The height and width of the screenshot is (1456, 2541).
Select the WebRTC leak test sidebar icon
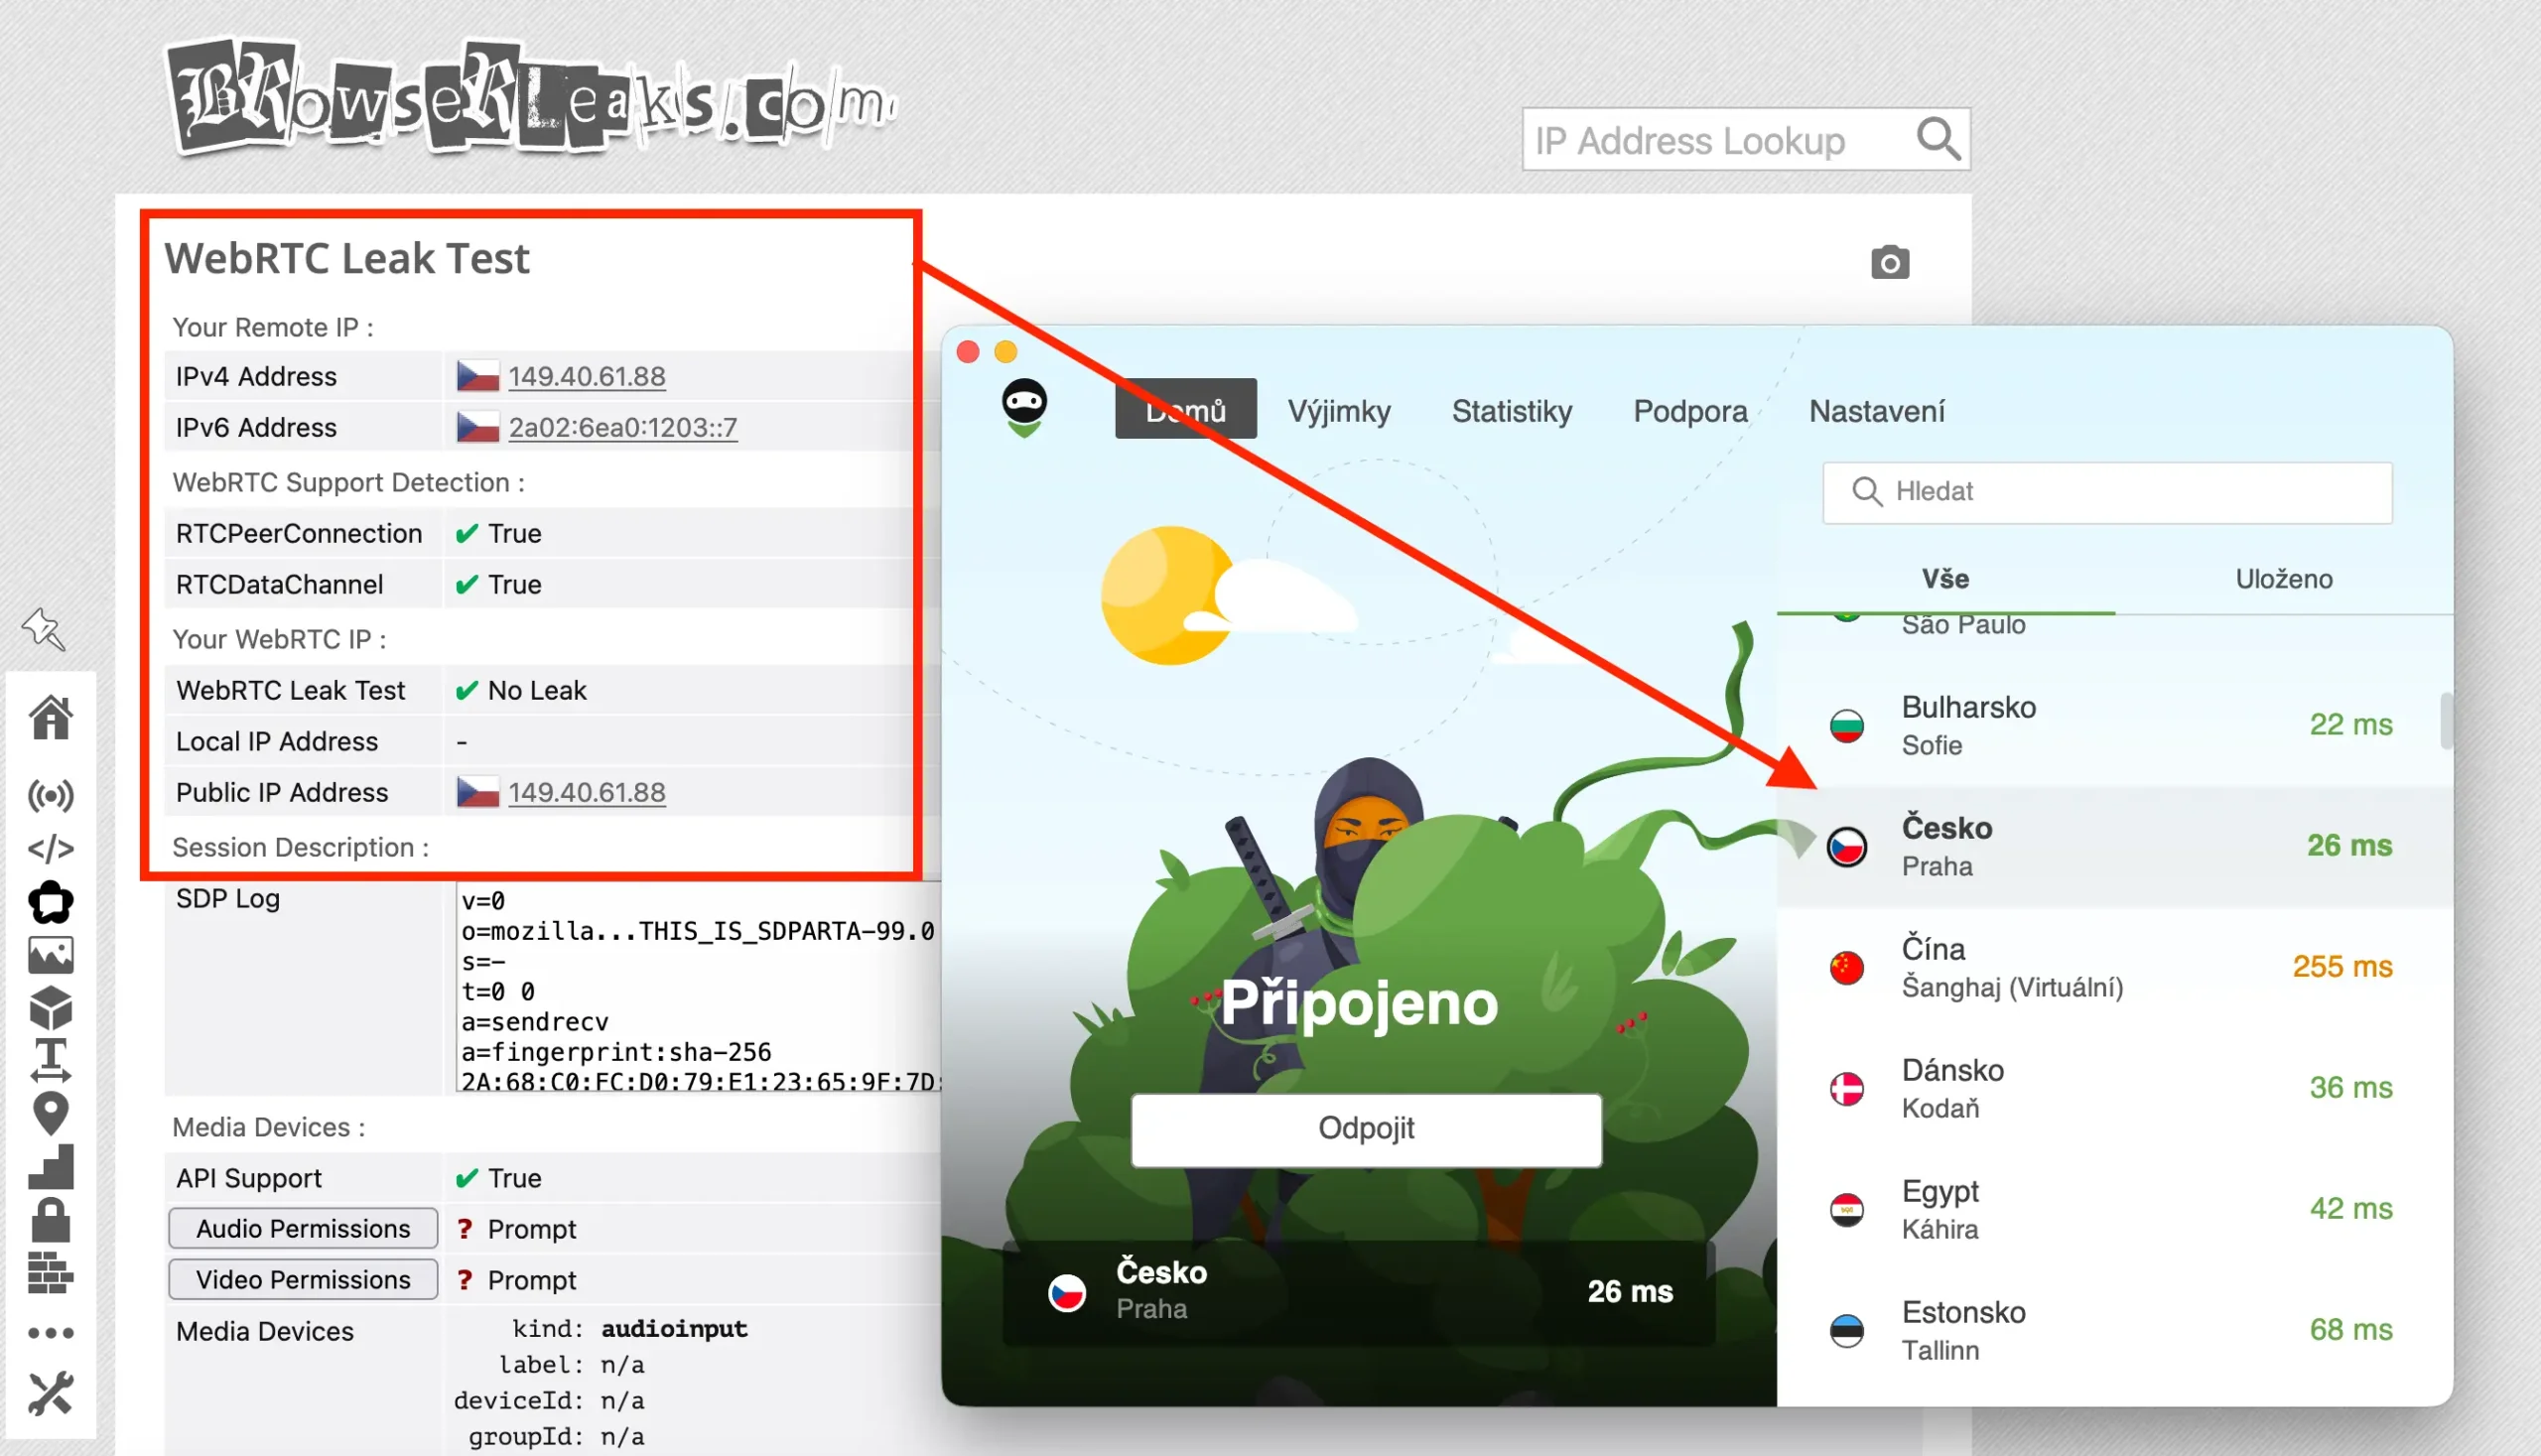click(50, 795)
